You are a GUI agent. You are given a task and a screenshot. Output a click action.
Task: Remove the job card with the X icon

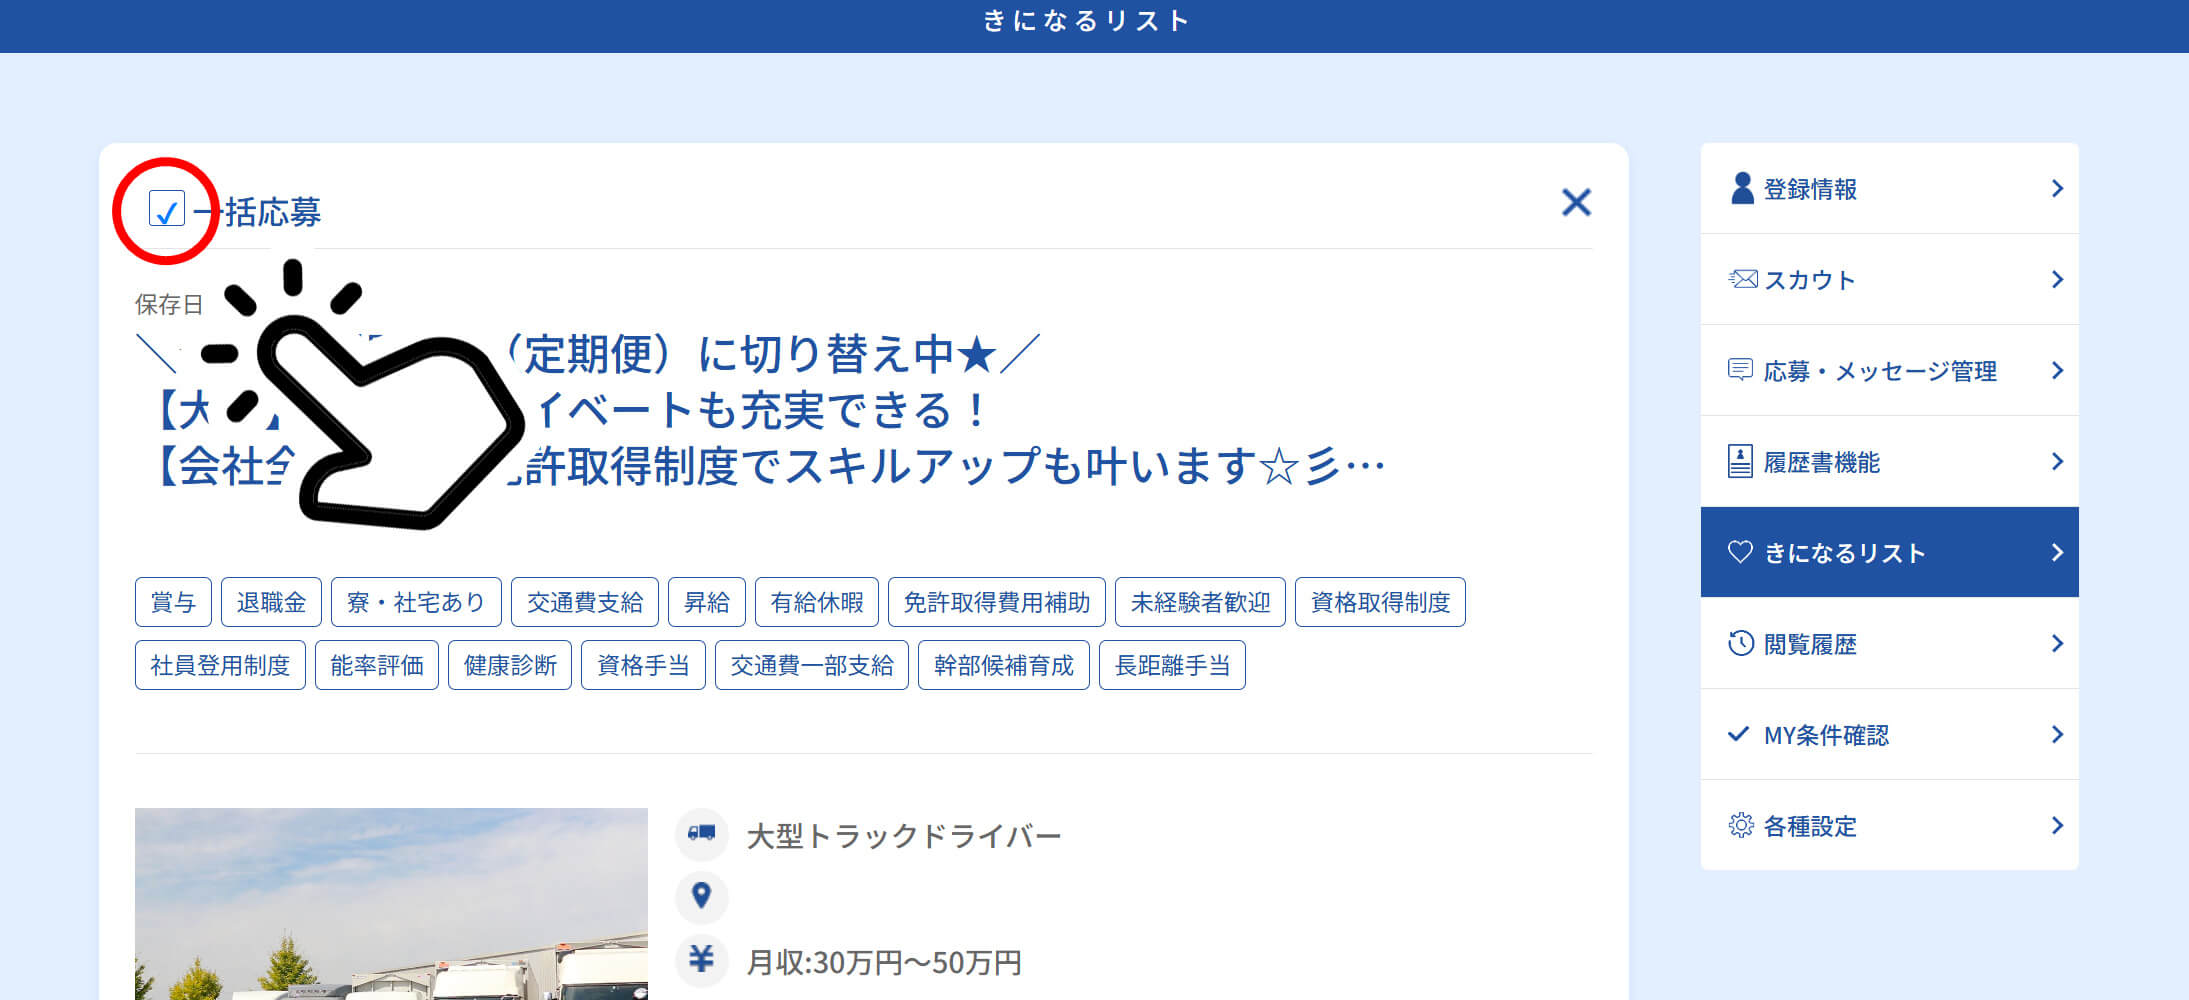click(x=1576, y=203)
